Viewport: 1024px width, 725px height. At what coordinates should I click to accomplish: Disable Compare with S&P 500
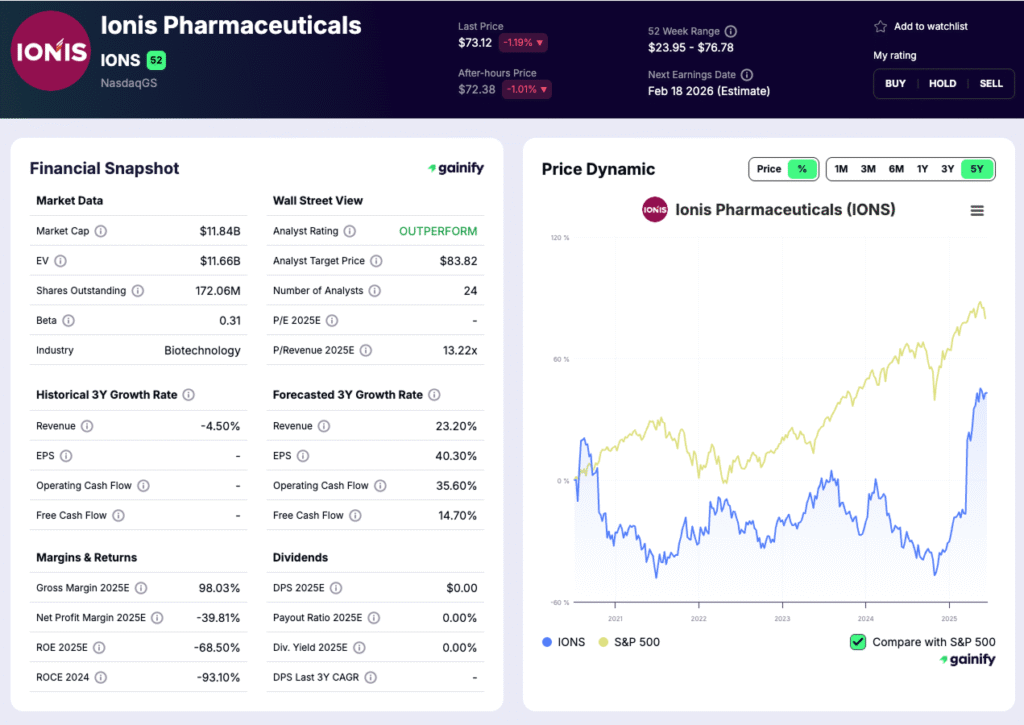(857, 643)
